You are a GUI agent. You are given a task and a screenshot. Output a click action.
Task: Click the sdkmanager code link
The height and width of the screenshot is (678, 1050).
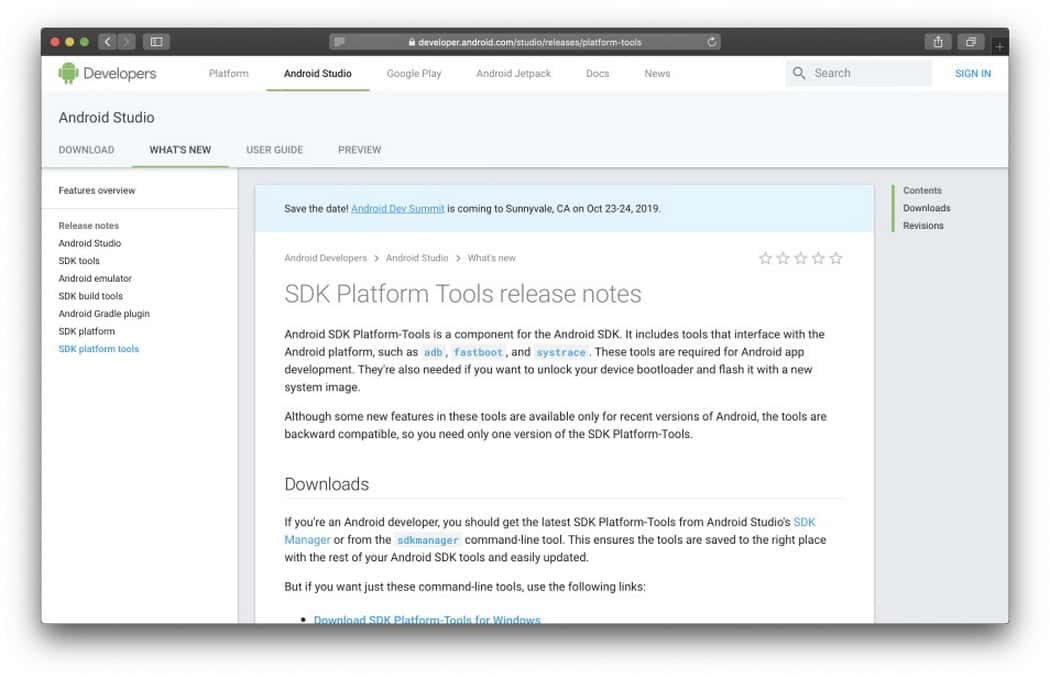[x=427, y=540]
